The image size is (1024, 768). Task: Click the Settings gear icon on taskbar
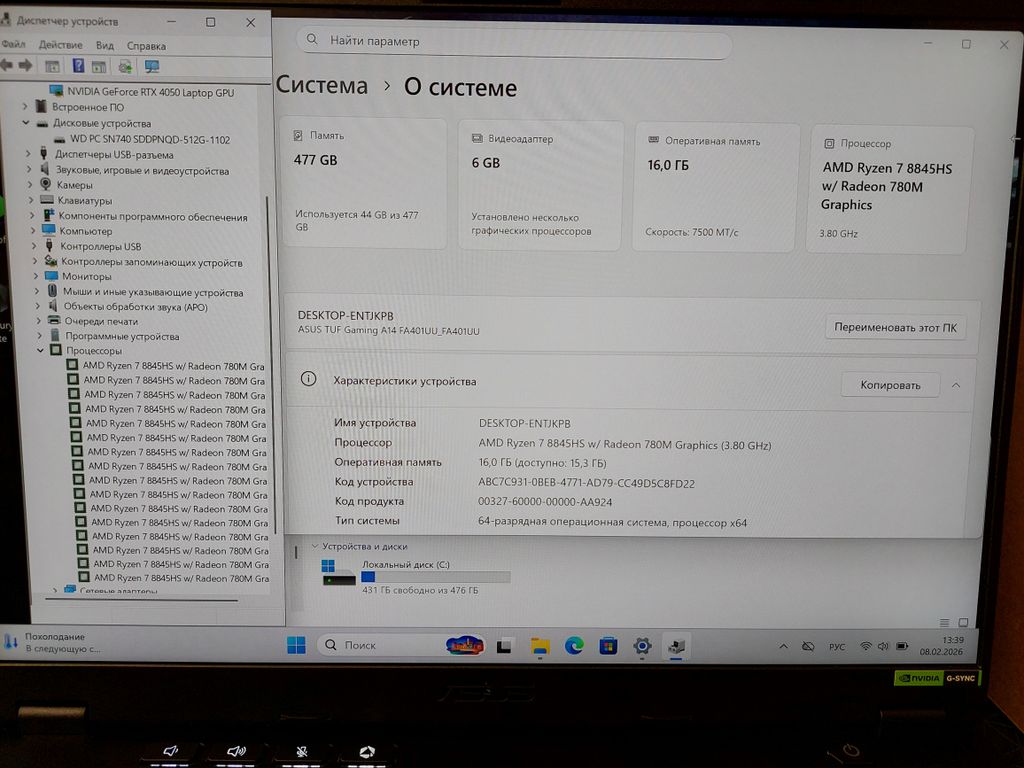[642, 646]
